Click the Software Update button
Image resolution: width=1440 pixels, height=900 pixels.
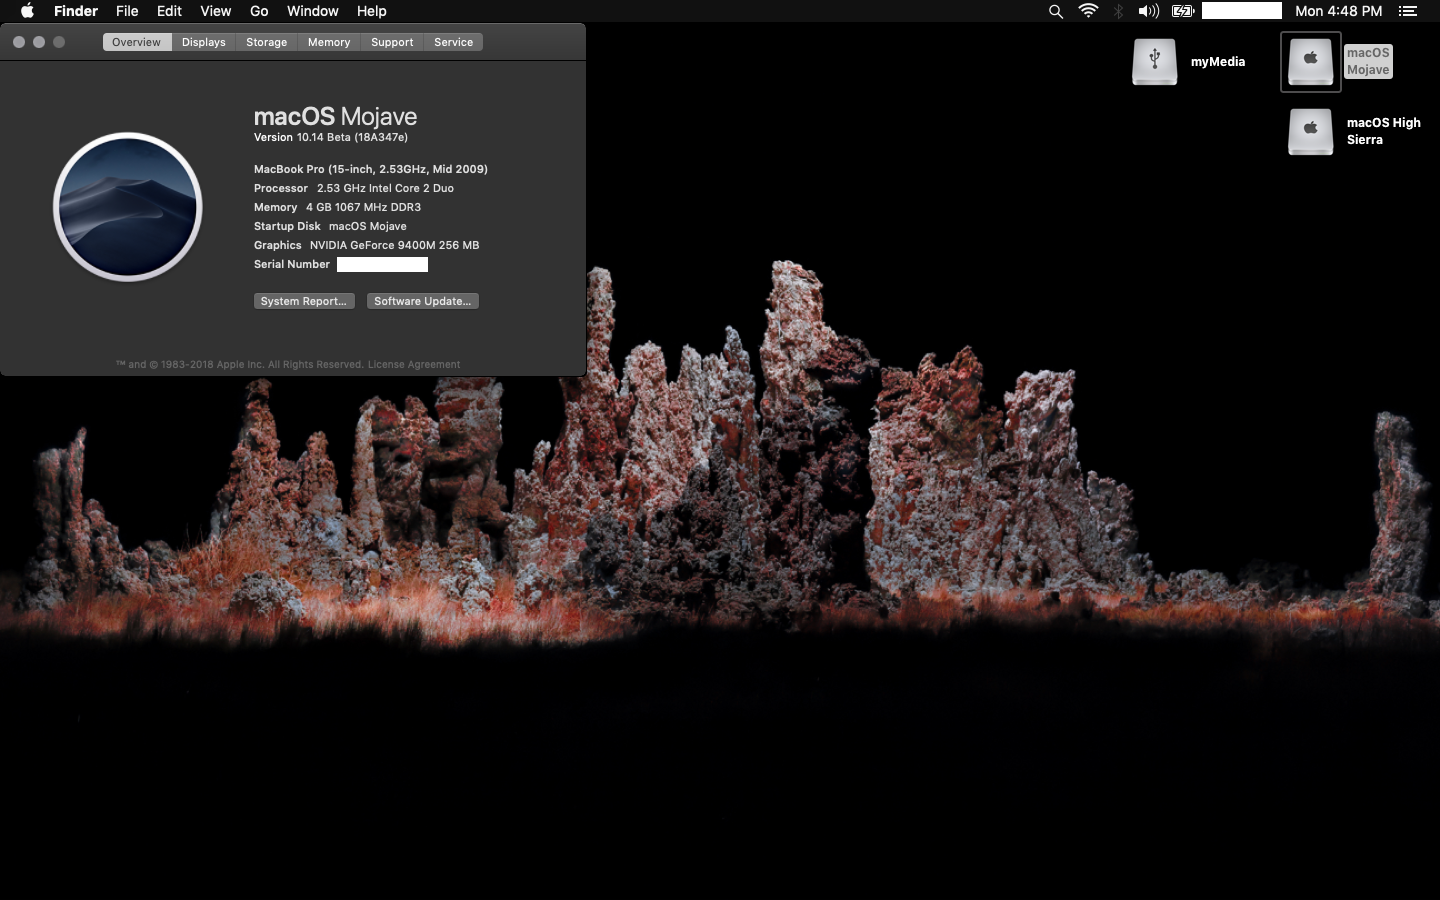pyautogui.click(x=422, y=301)
